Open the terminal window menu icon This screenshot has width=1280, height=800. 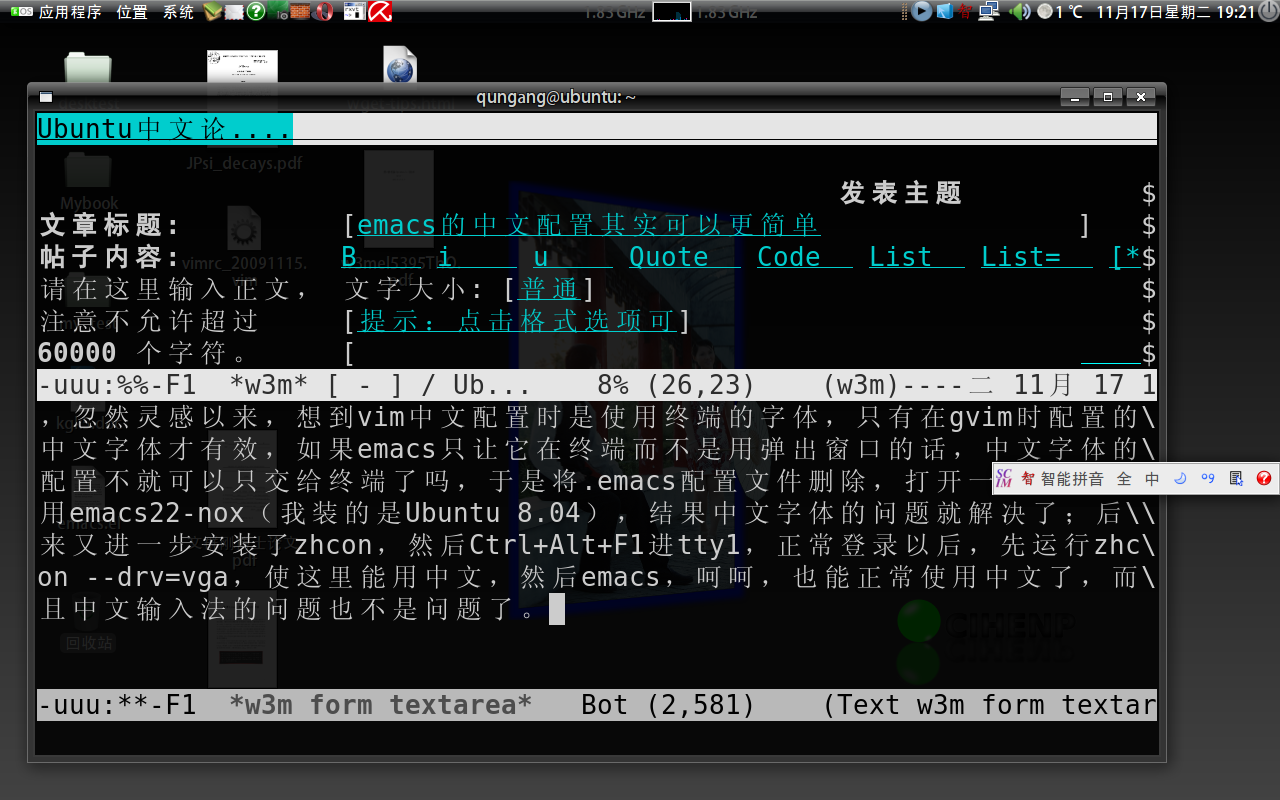tap(46, 97)
